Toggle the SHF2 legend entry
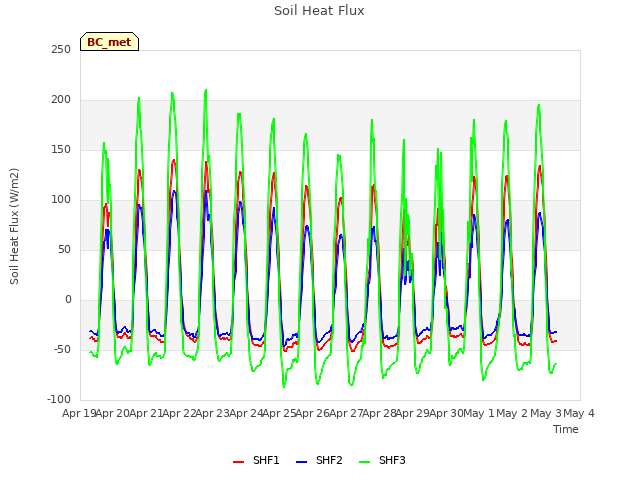Viewport: 640px width, 480px height. coord(319,460)
